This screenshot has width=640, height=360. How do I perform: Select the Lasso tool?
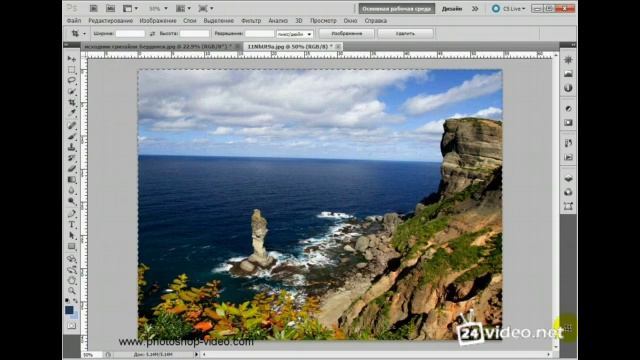(72, 80)
